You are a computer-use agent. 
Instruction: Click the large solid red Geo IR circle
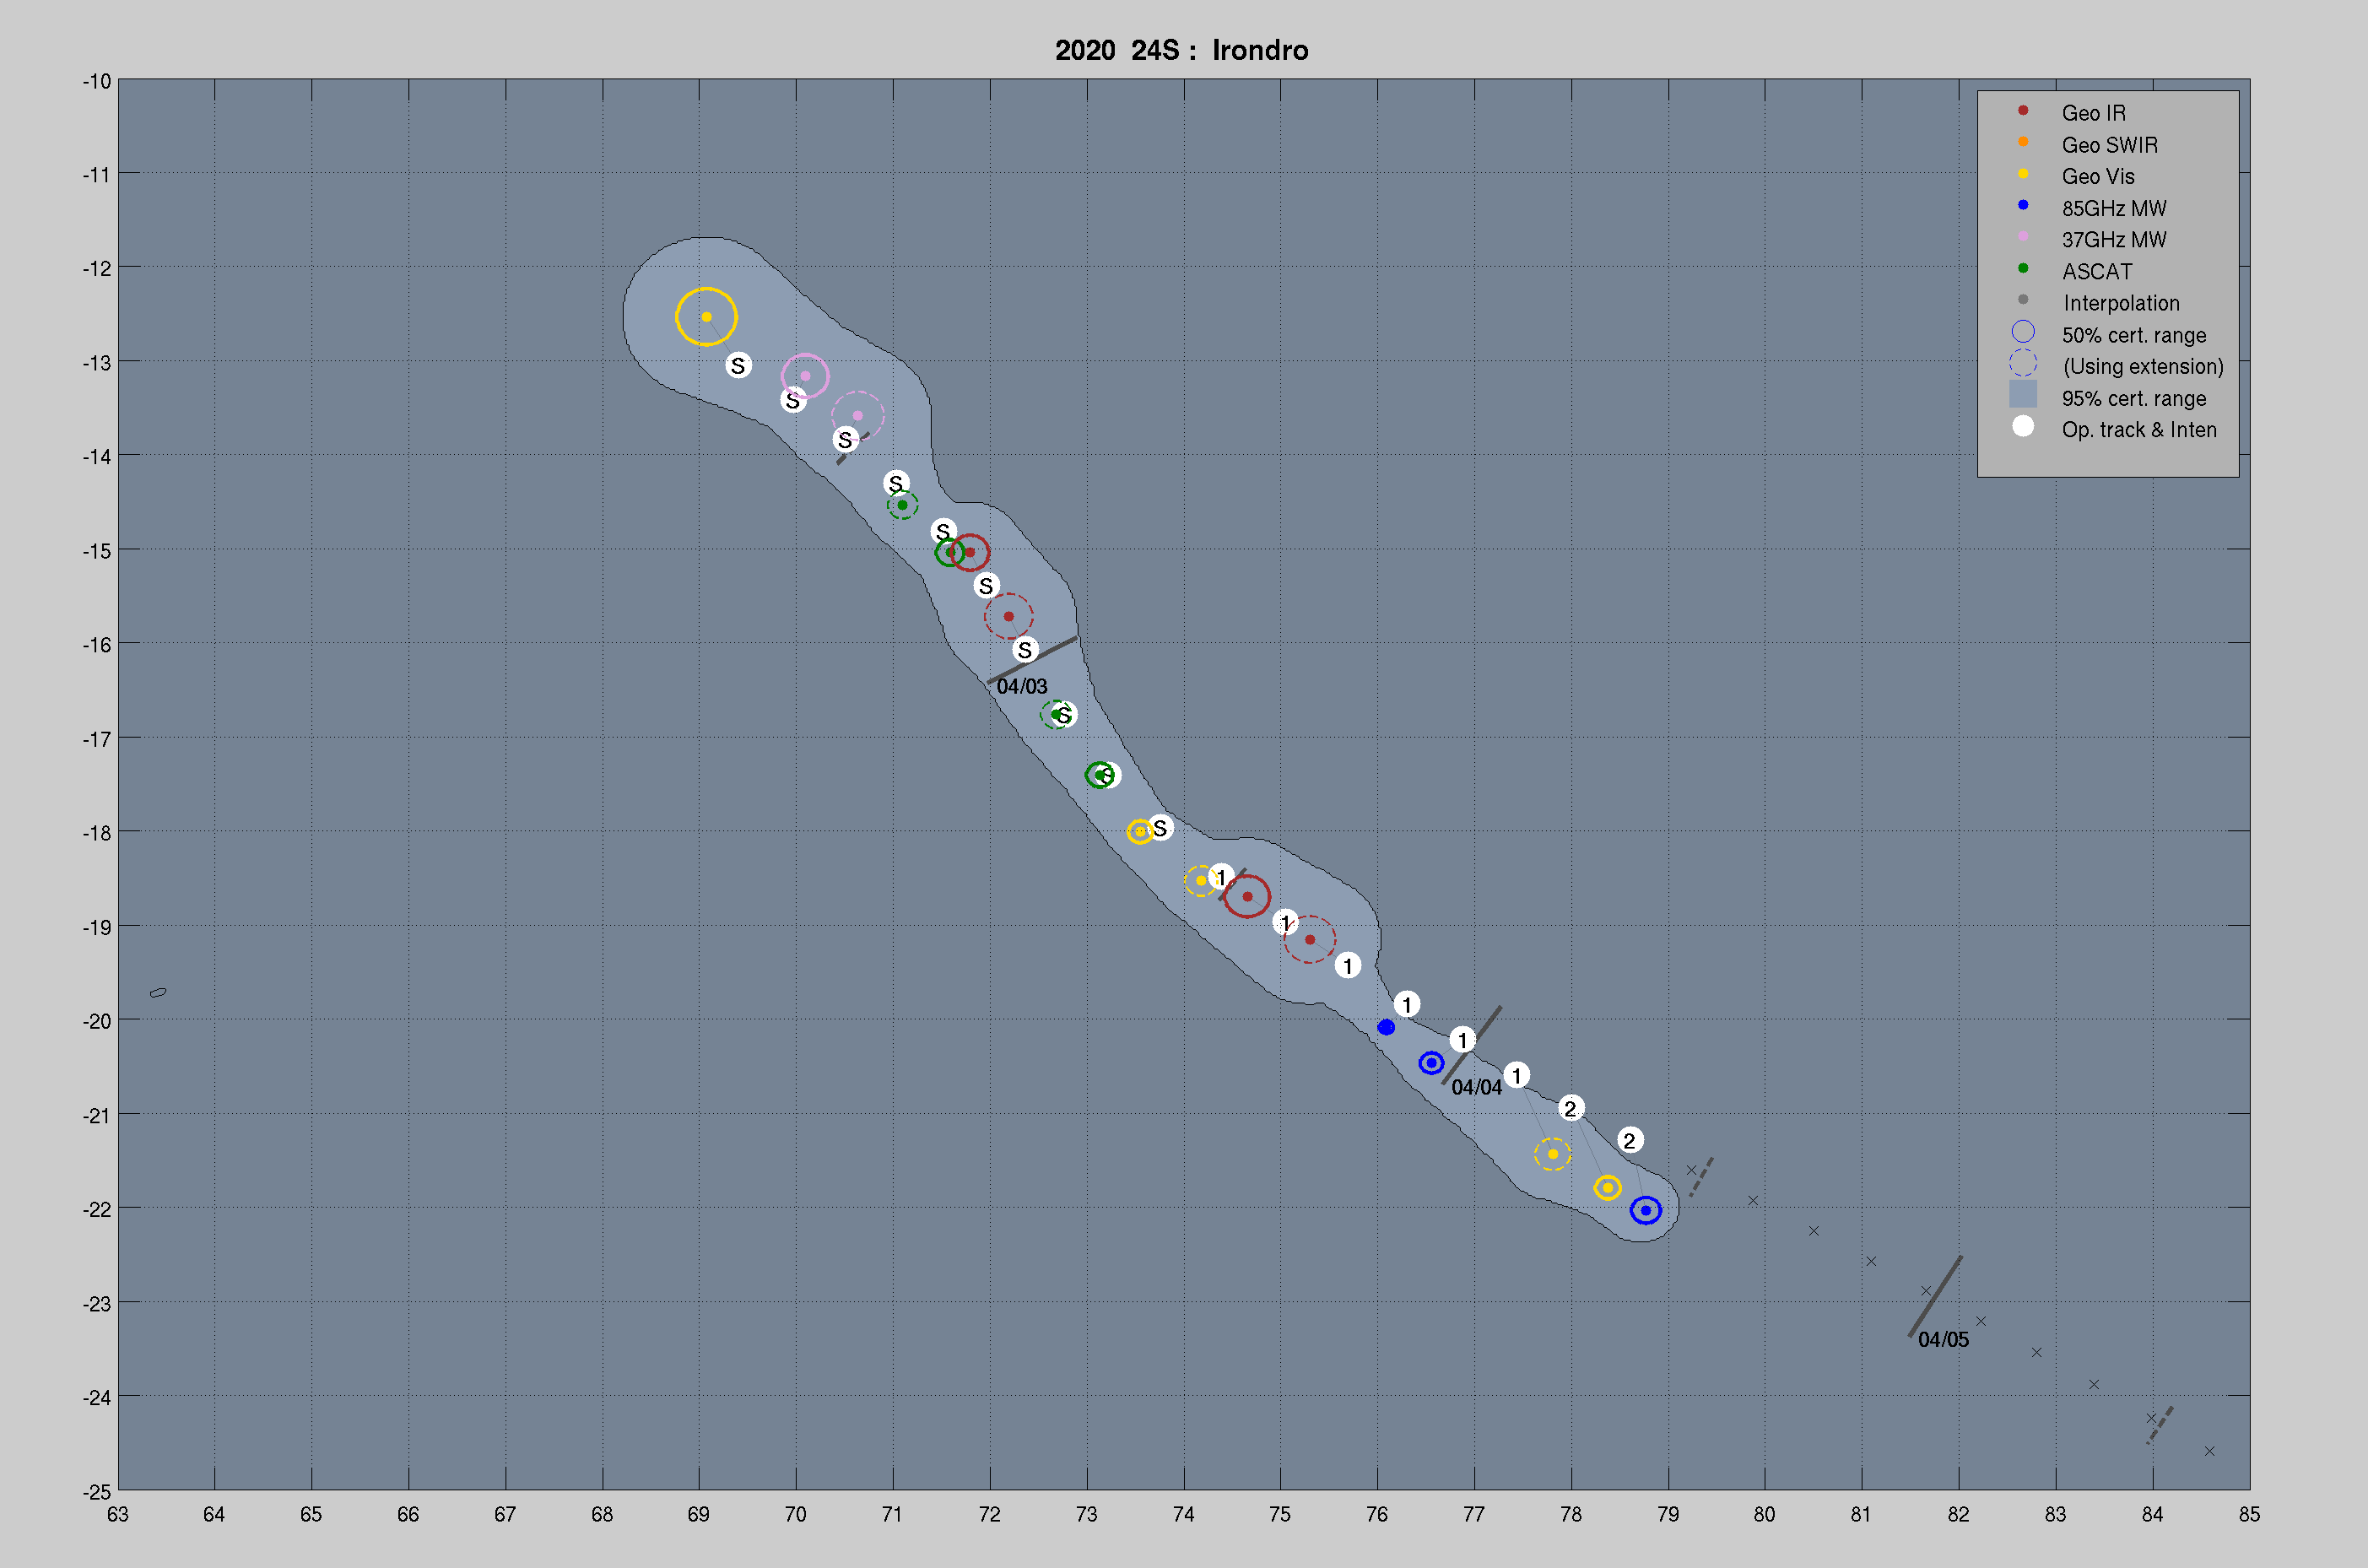tap(1247, 896)
